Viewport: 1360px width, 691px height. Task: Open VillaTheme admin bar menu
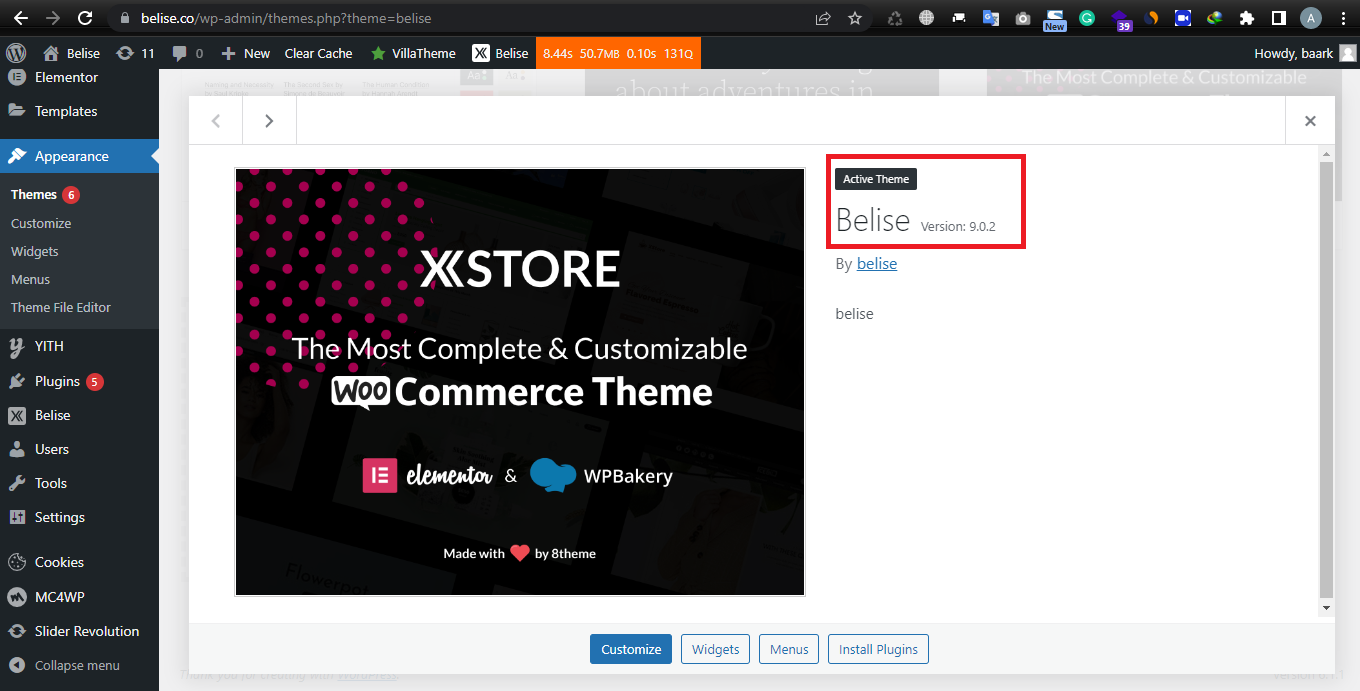[413, 53]
